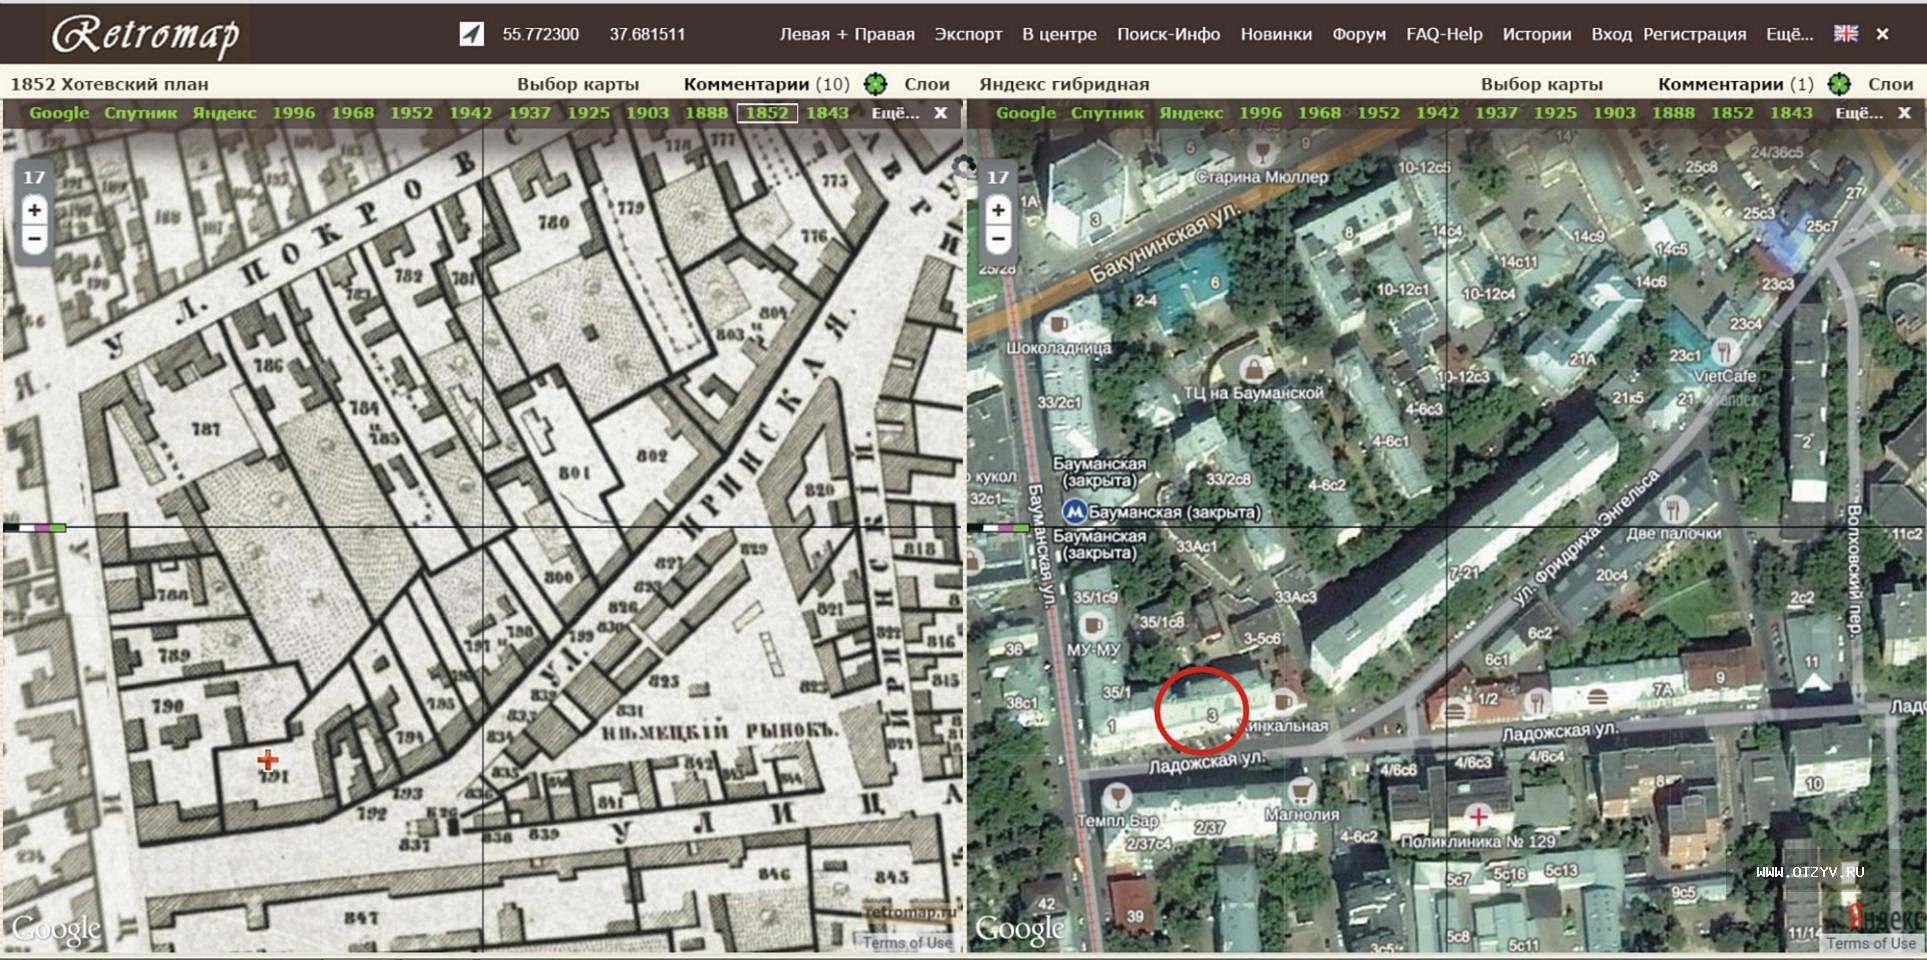Zoom out on the left 1852 map
Screen dimensions: 1927x960
34,239
